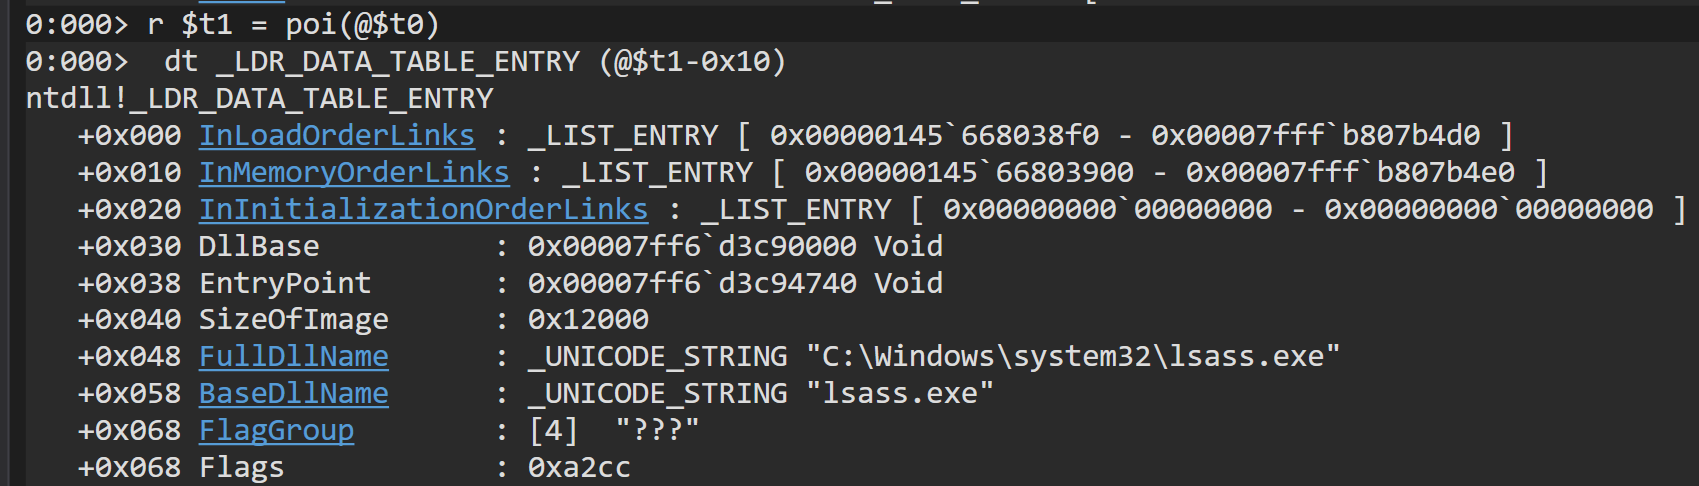Click the EntryPoint address ending in d3c94740

click(692, 283)
